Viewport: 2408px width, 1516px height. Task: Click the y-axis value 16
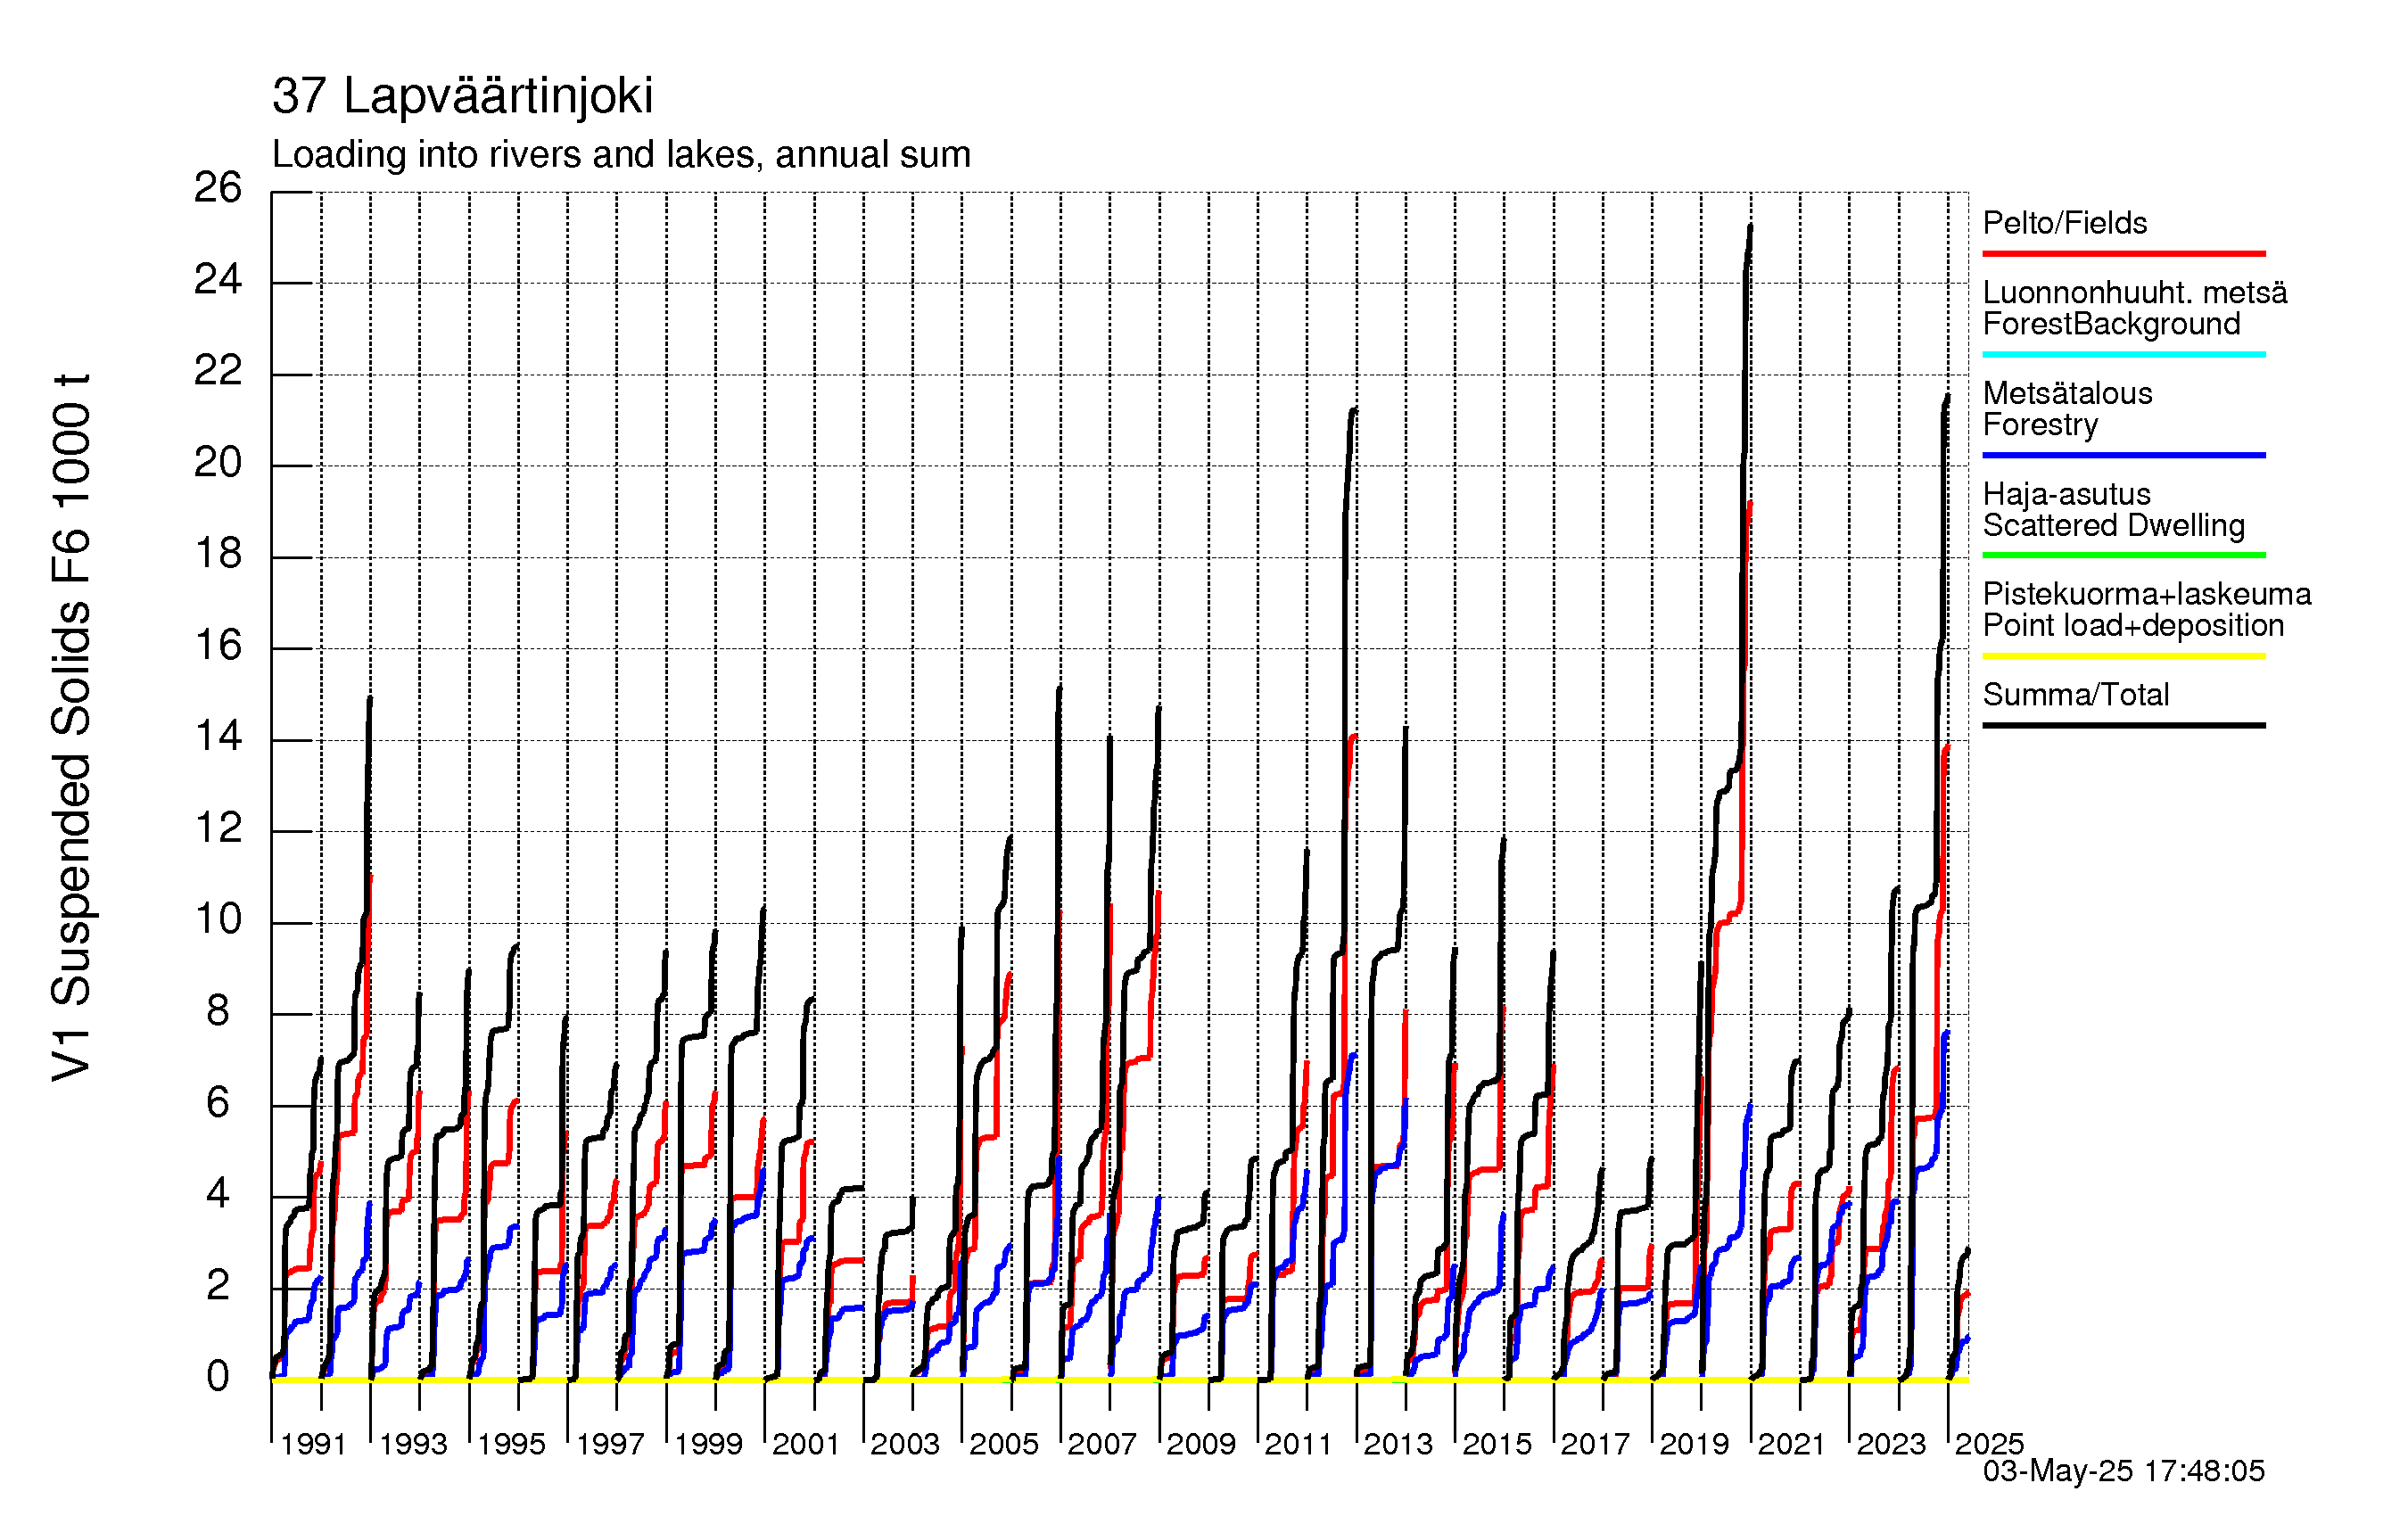click(x=218, y=646)
